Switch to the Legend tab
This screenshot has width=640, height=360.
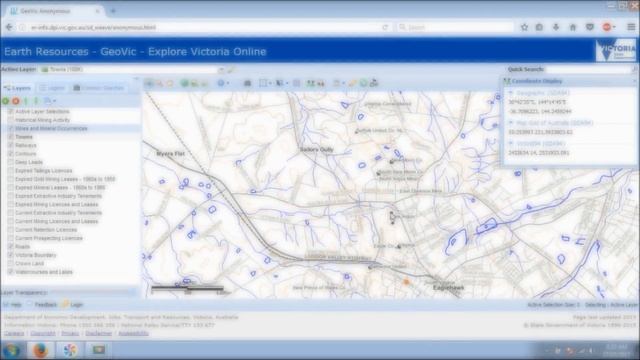tap(52, 88)
